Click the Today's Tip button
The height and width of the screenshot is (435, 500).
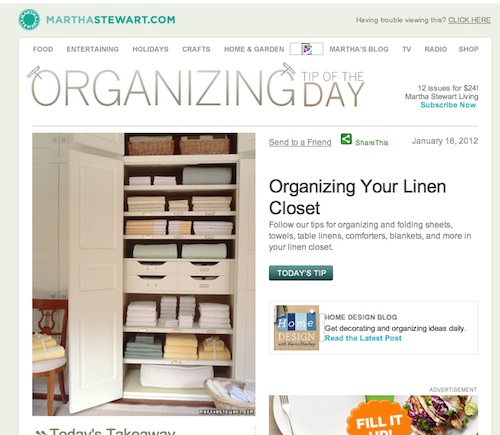tap(301, 273)
